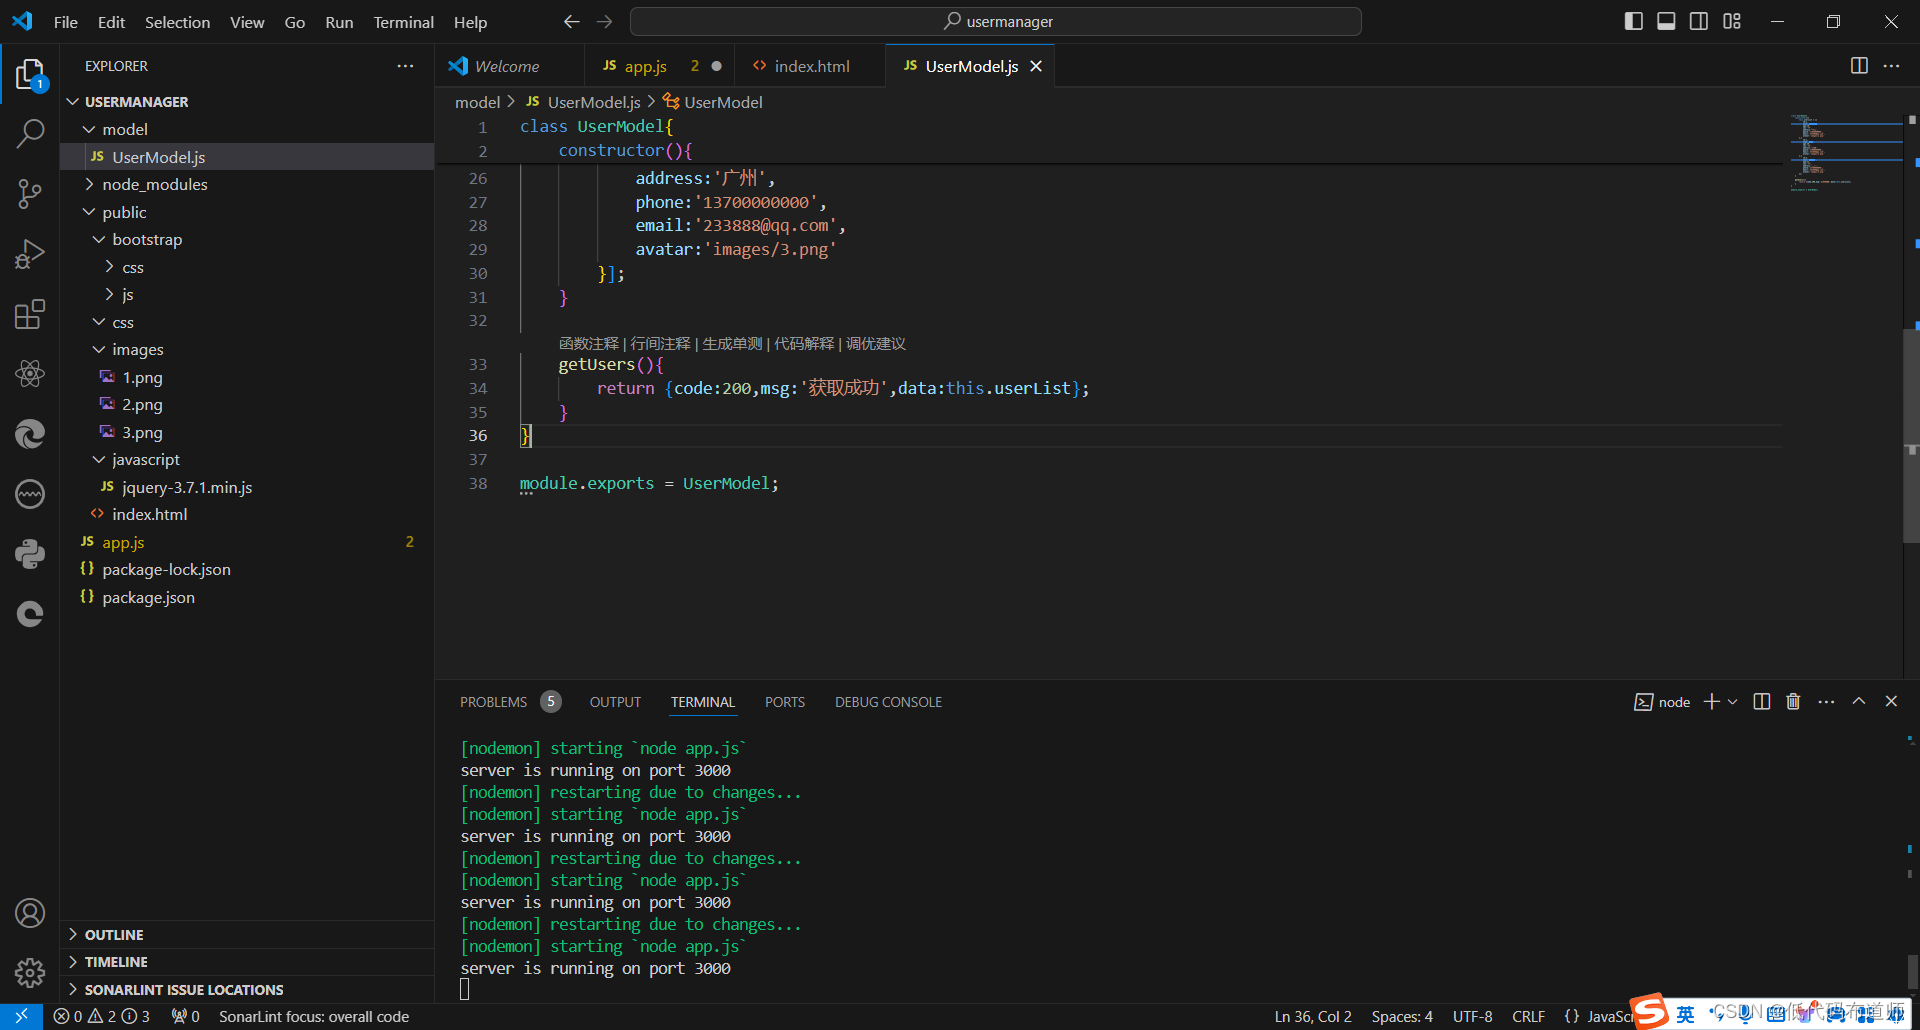Open the Selection menu
The image size is (1920, 1030).
pos(177,22)
